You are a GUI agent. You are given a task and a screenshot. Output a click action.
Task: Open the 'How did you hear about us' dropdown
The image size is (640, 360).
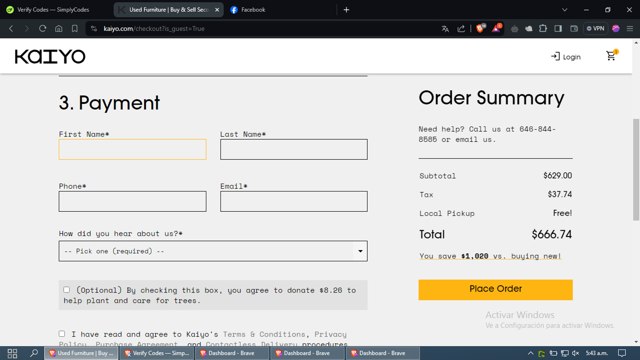[213, 251]
